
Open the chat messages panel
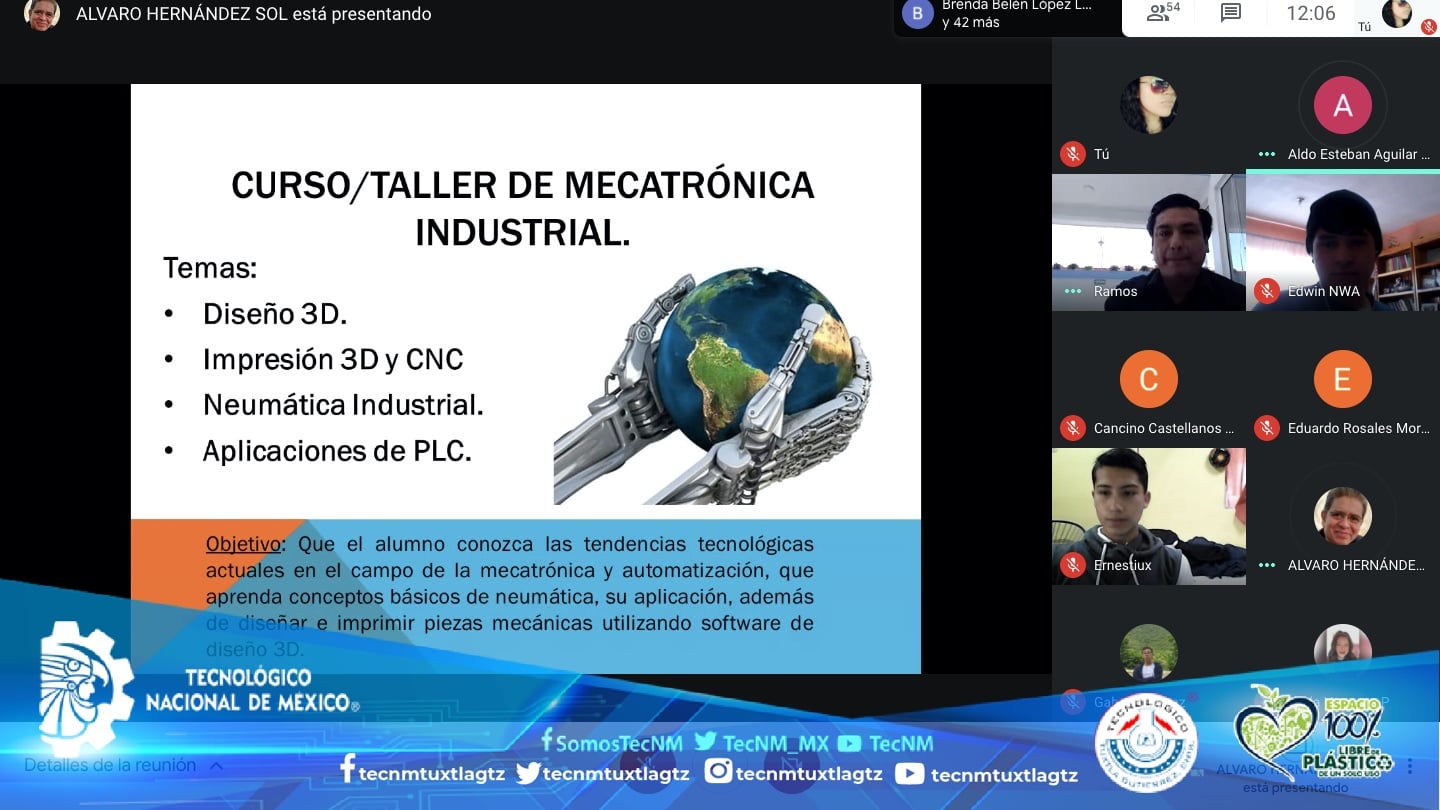tap(1231, 13)
